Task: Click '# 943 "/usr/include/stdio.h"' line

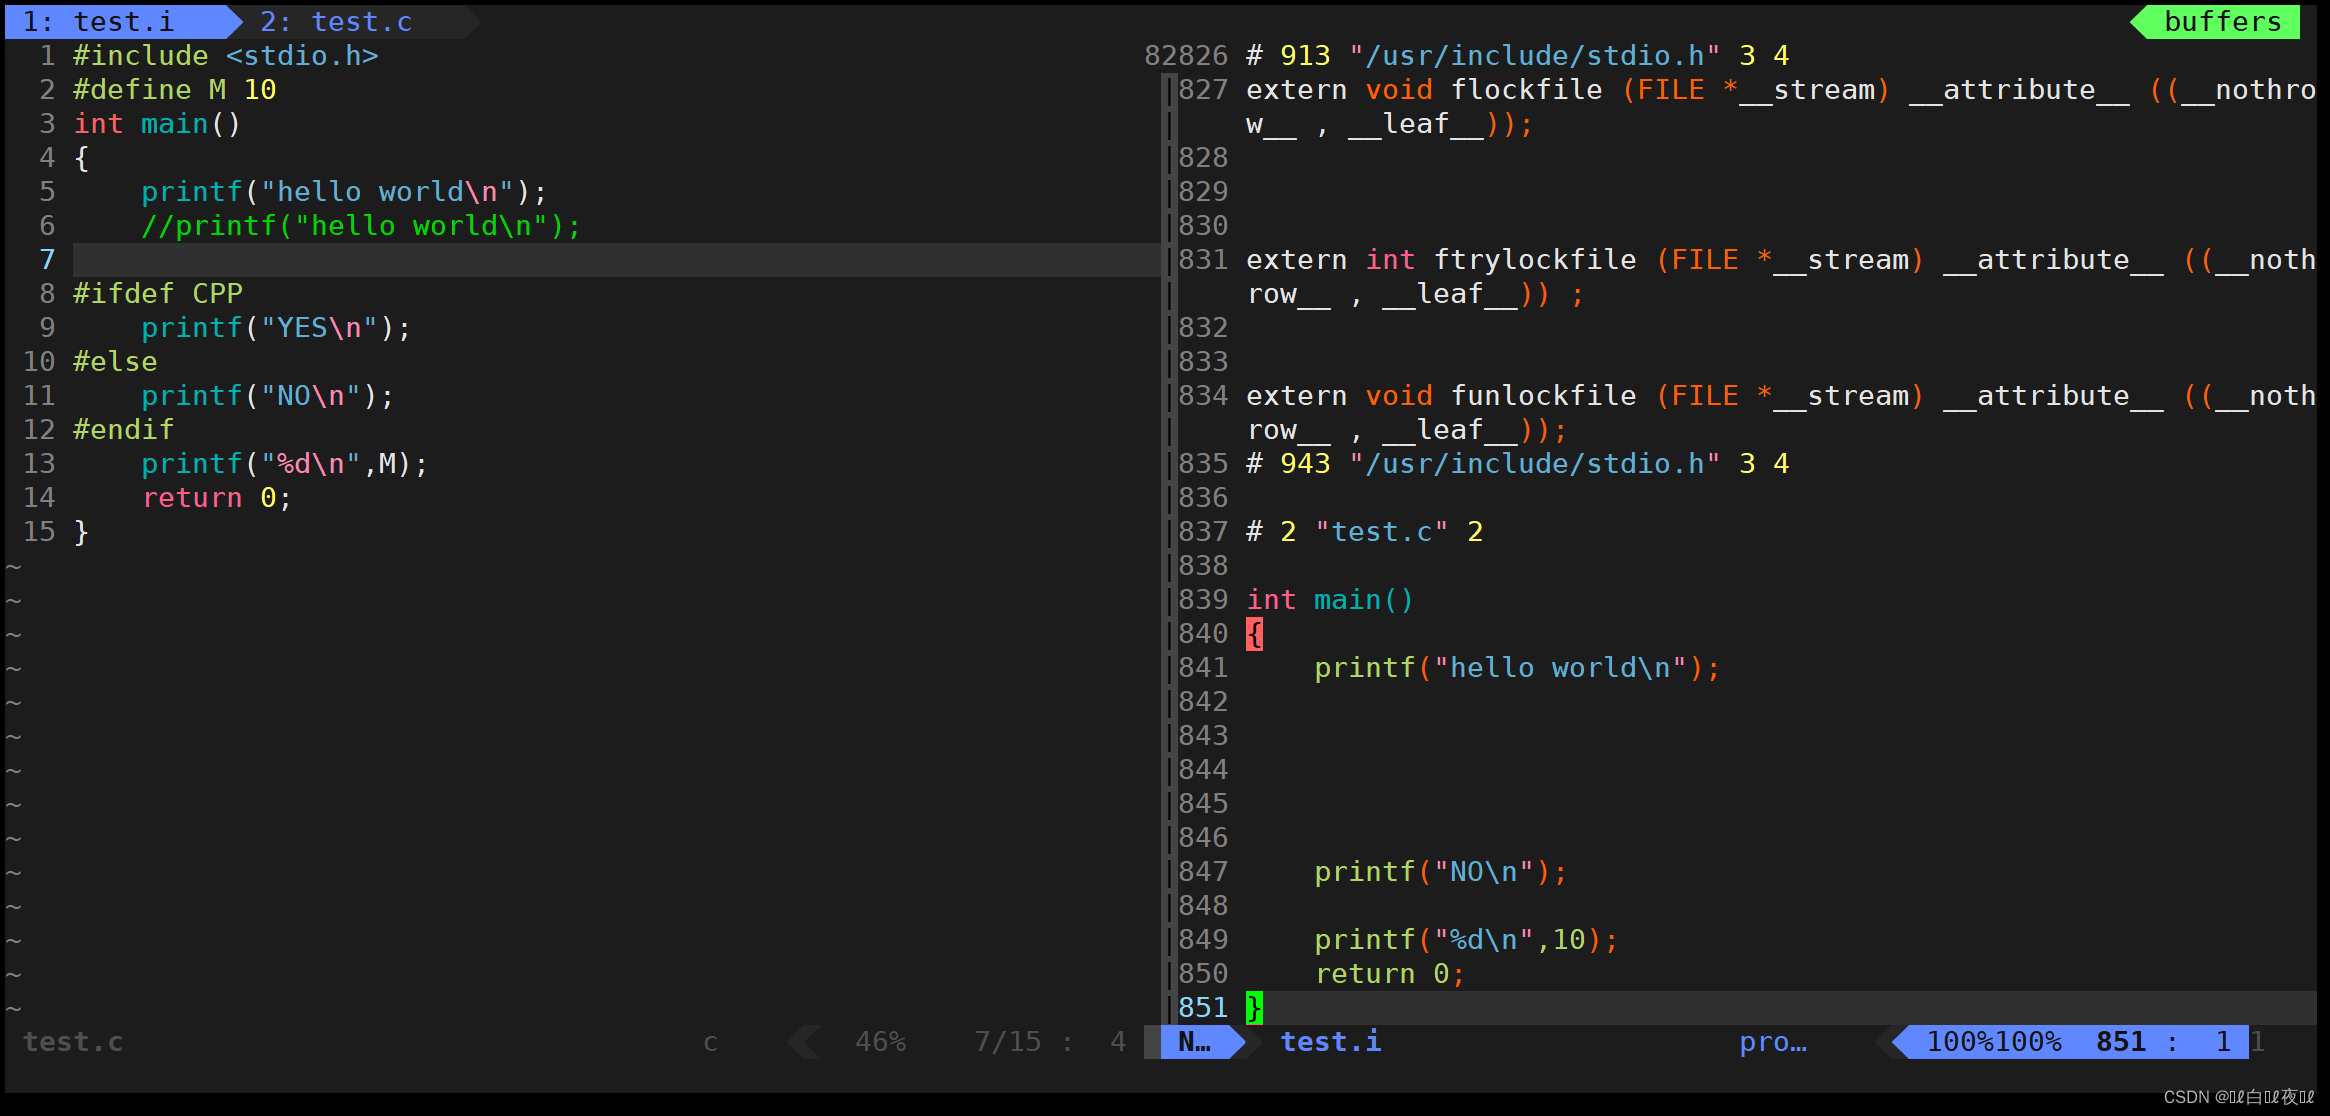Action: [x=1518, y=464]
